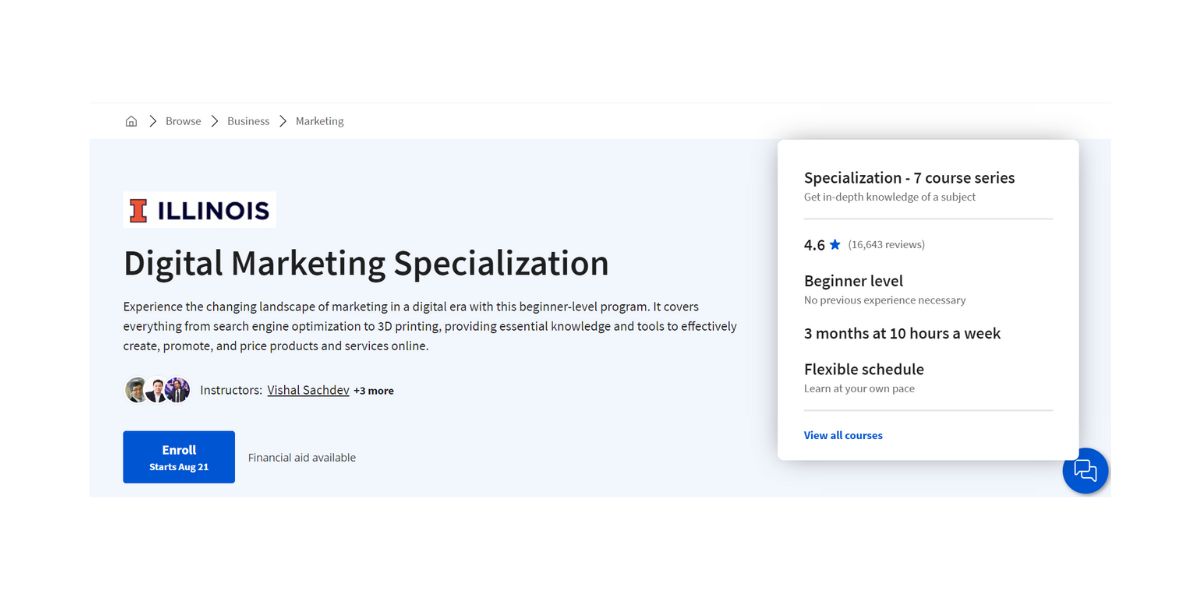Click the blue star next to the rating
Viewport: 1200px width, 600px height.
pyautogui.click(x=833, y=243)
